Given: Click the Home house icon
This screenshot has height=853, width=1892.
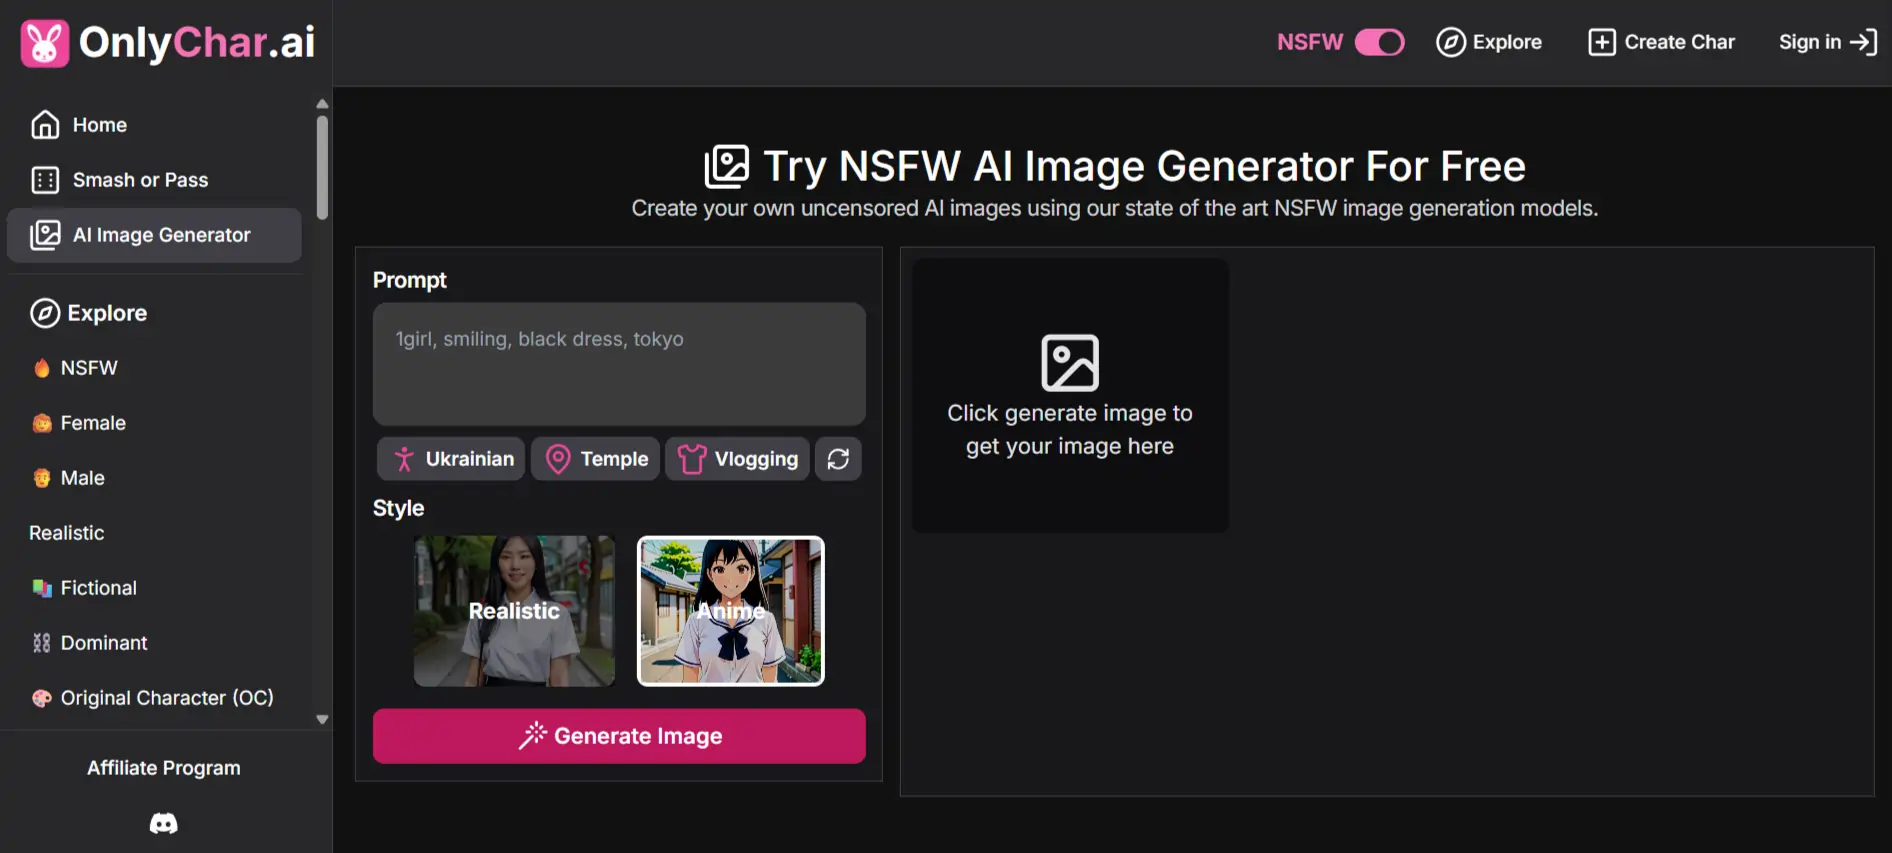Looking at the screenshot, I should pos(45,125).
